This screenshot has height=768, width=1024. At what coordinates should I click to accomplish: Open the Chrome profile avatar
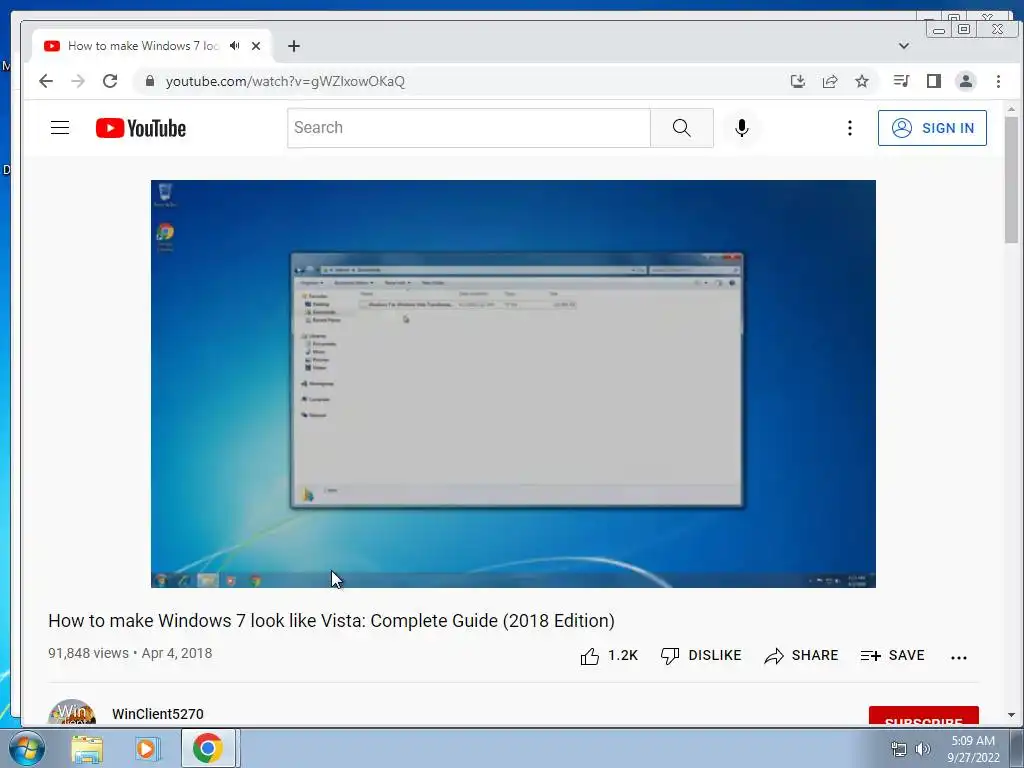(966, 81)
